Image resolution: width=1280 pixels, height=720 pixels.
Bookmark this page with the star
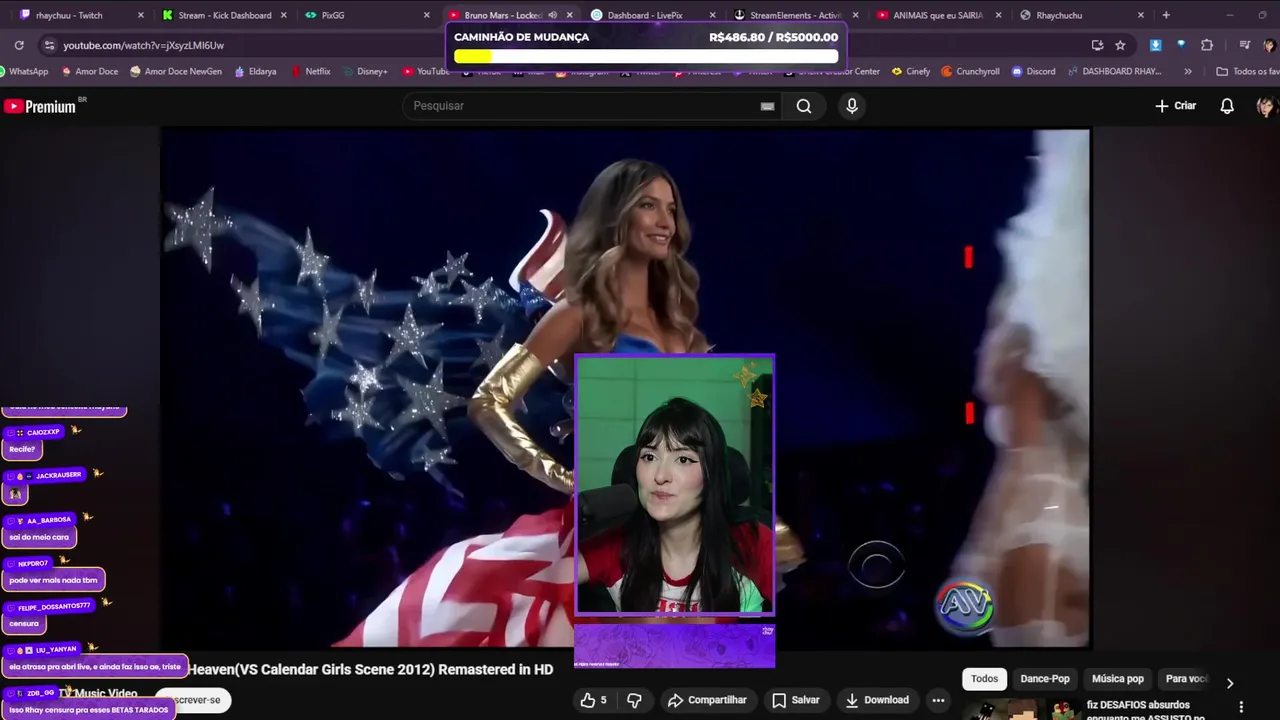tap(1120, 45)
